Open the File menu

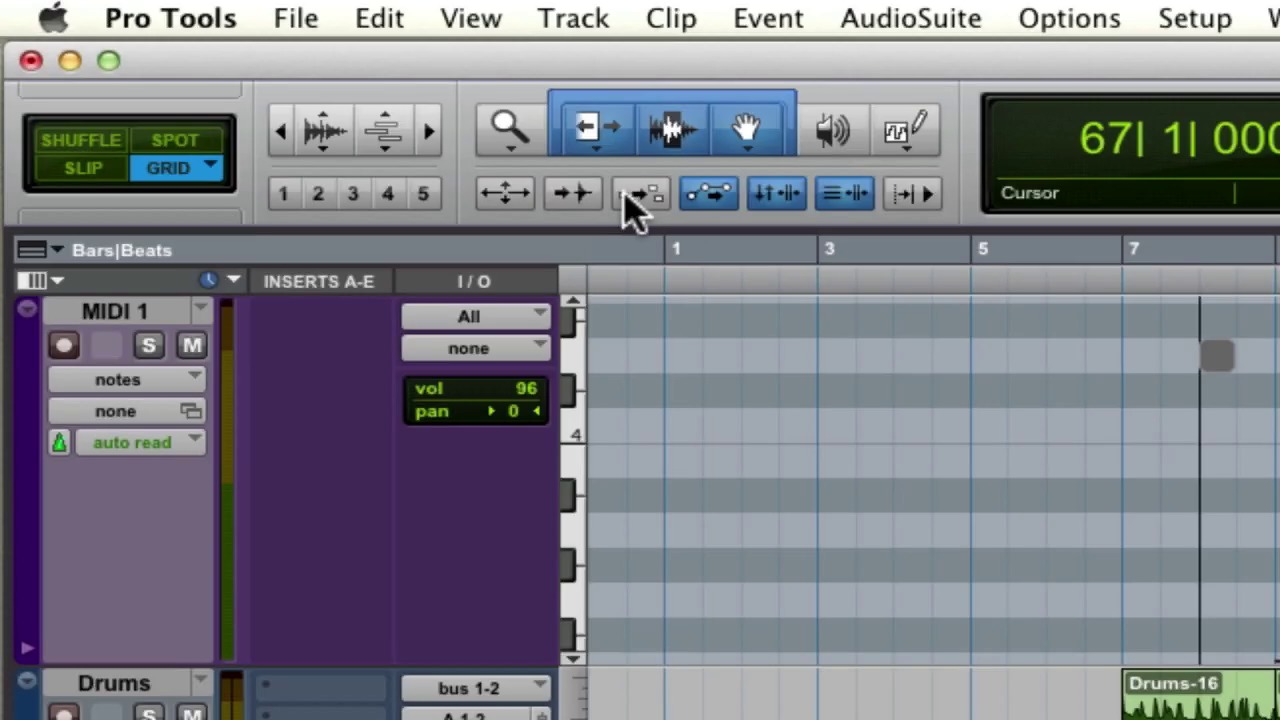[296, 18]
